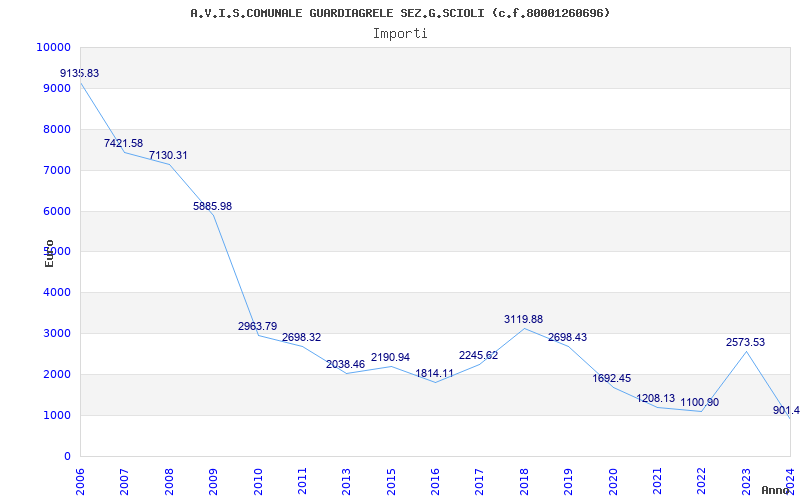Click x-axis year 2011
The image size is (800, 500).
pyautogui.click(x=302, y=481)
